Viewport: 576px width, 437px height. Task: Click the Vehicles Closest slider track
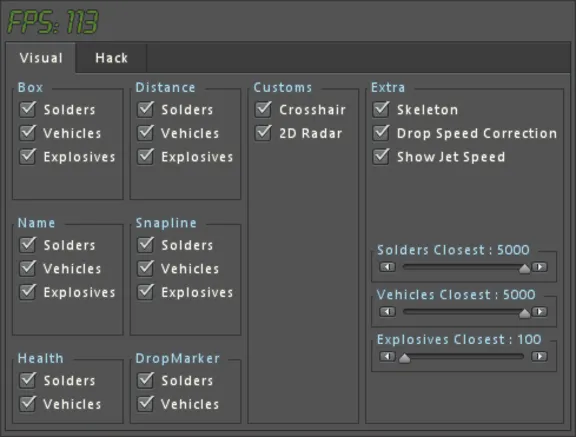tap(463, 312)
